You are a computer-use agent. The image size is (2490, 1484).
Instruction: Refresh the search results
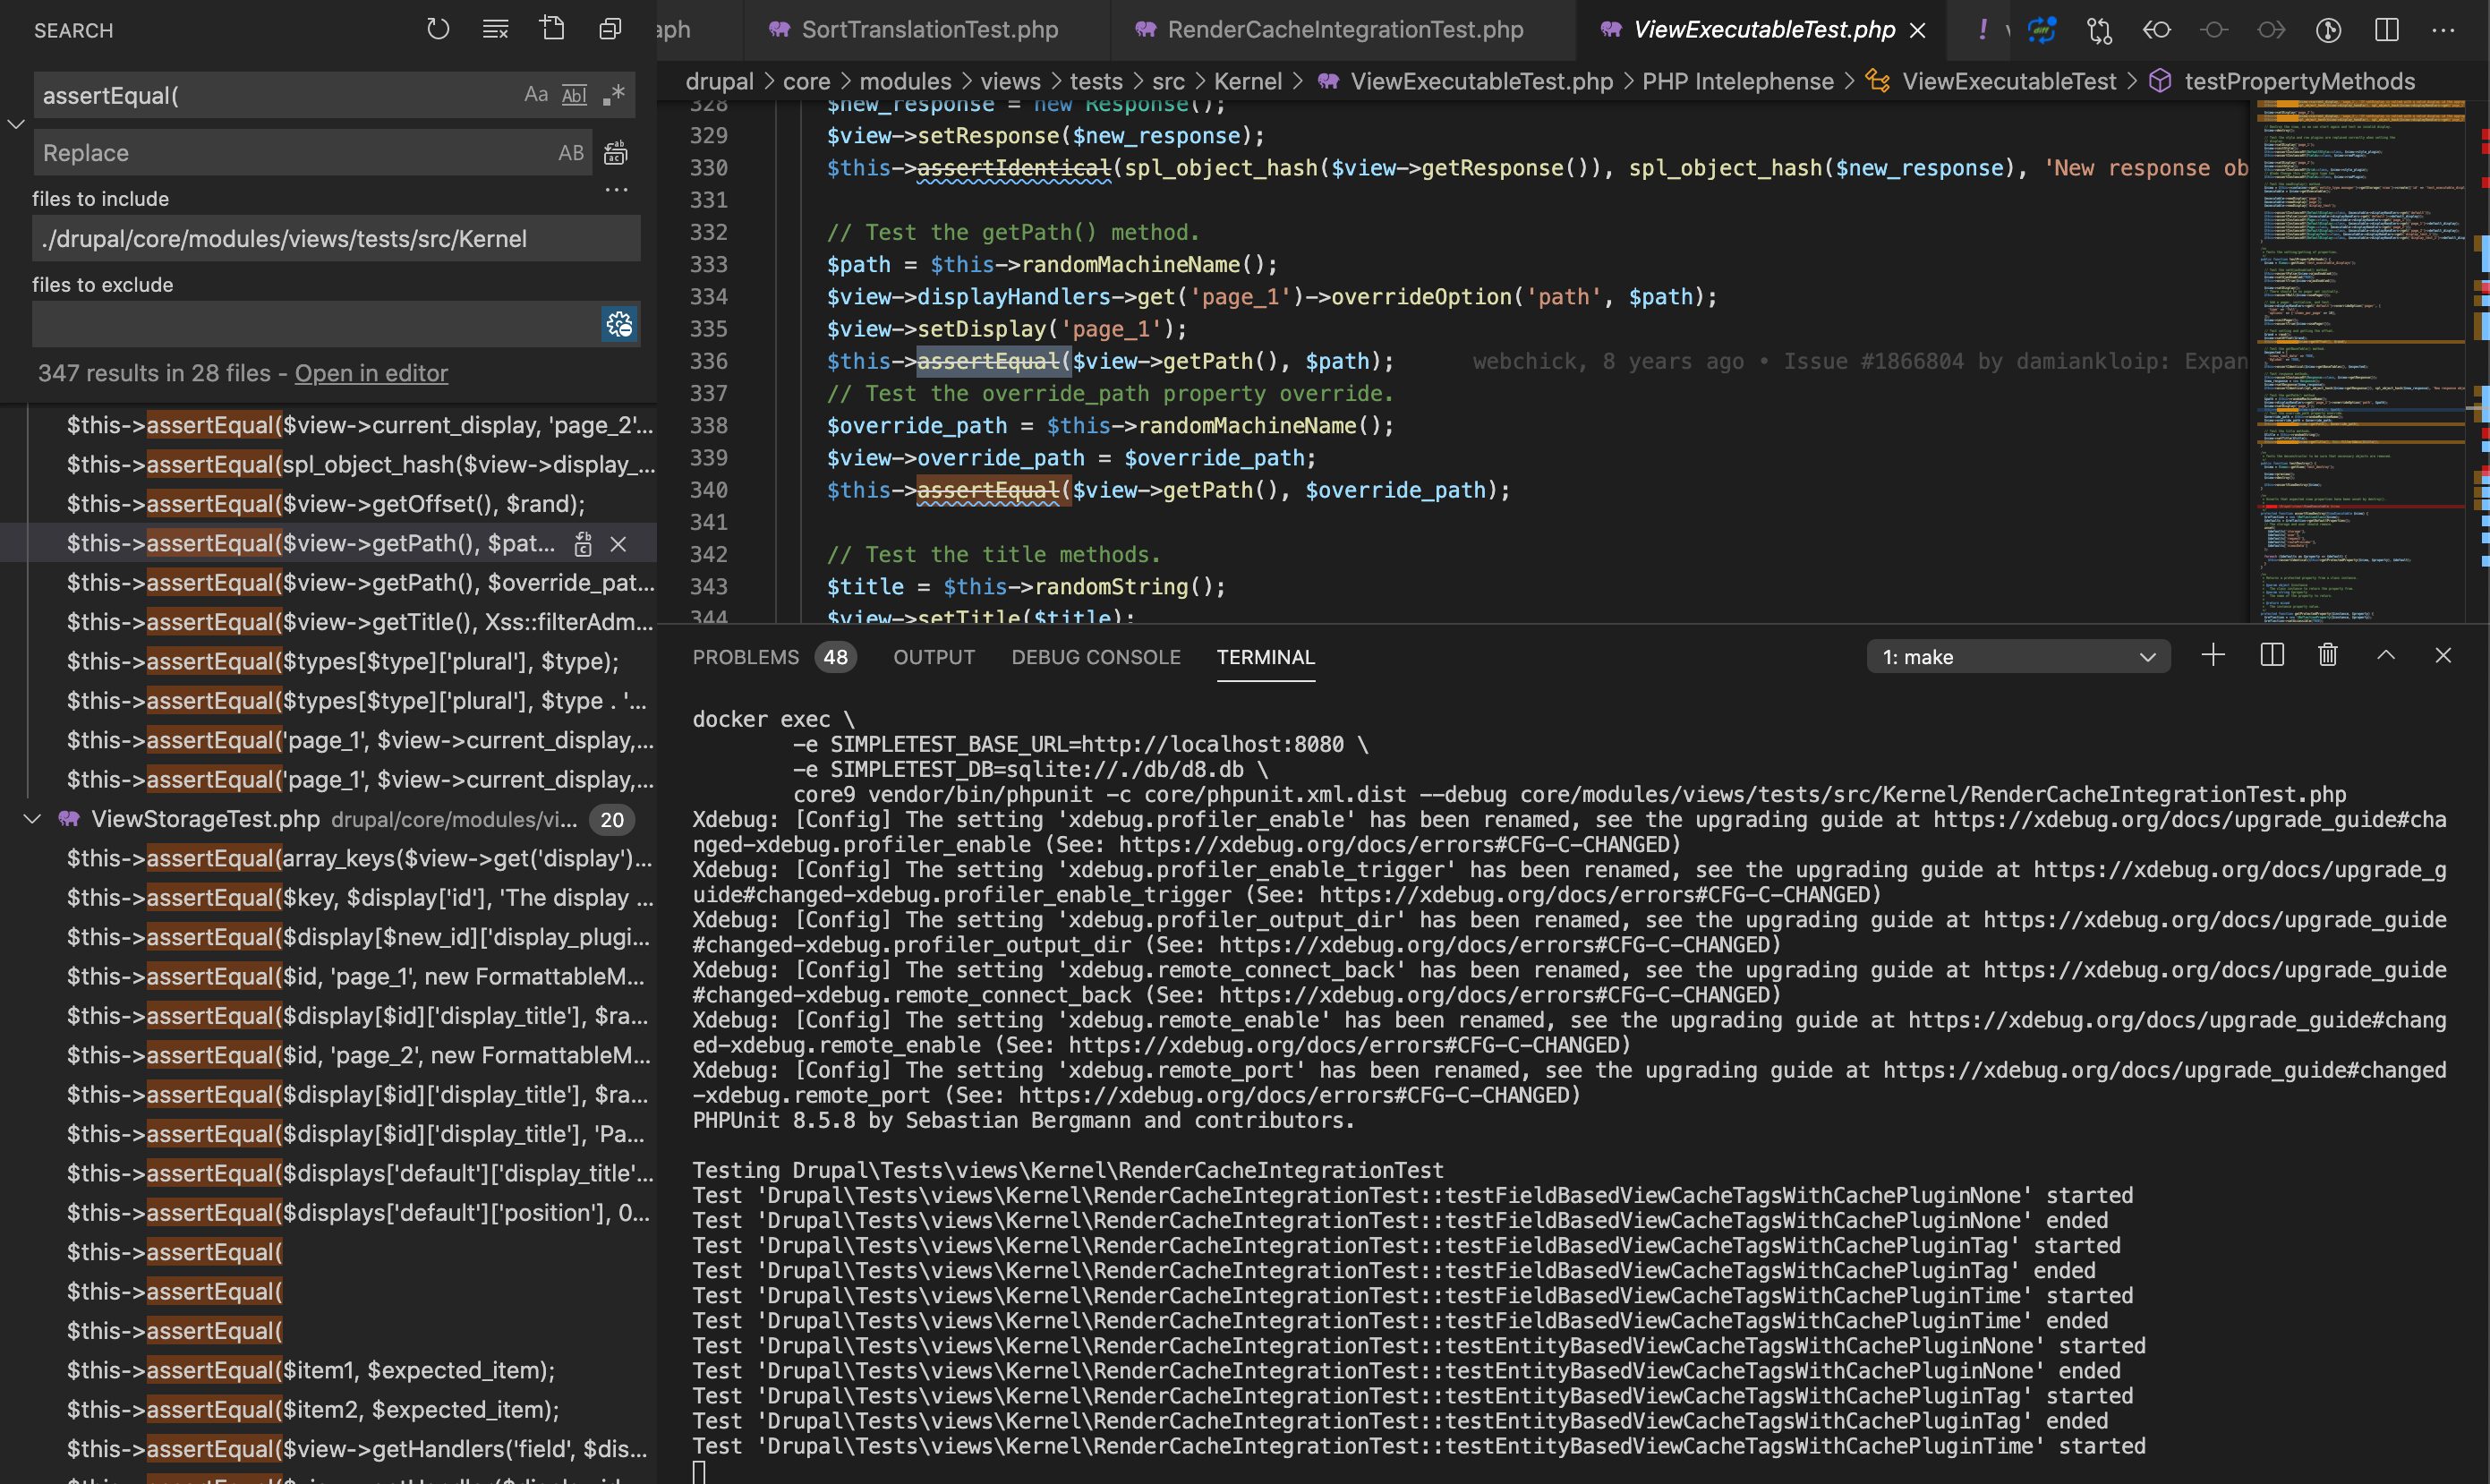438,29
